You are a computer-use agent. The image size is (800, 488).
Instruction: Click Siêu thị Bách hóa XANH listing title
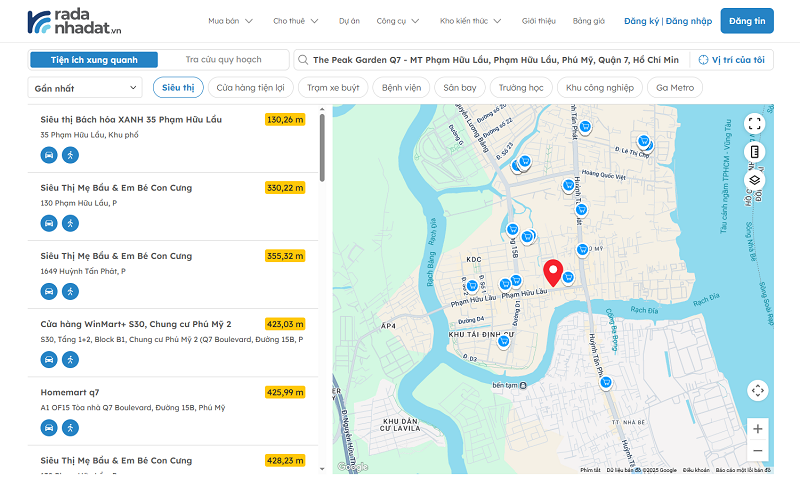131,119
